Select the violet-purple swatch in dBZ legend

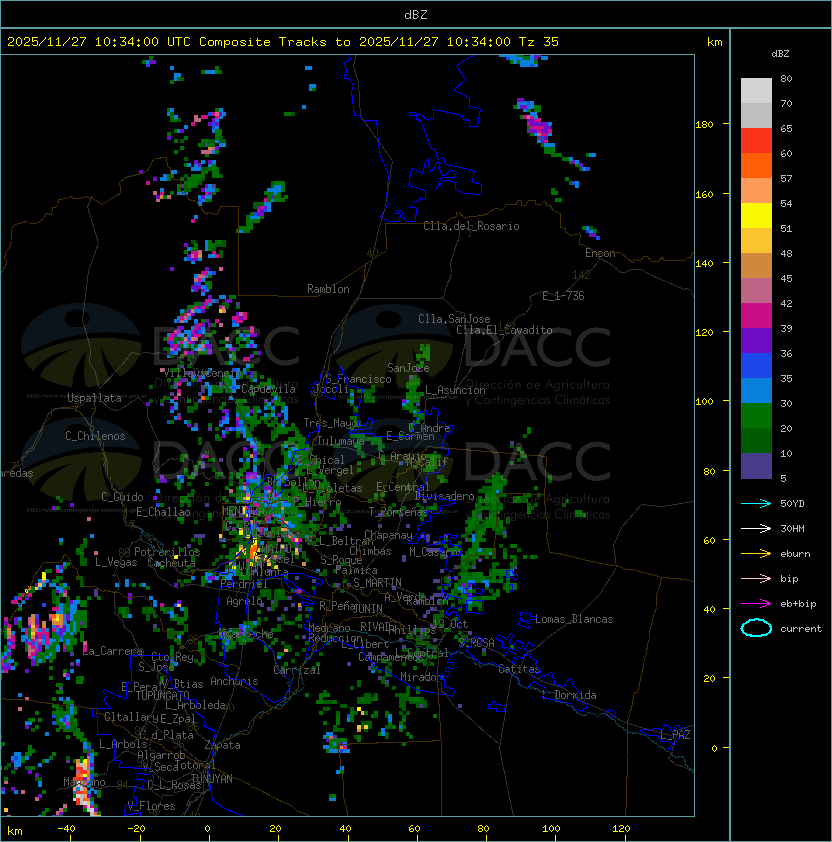[x=756, y=340]
